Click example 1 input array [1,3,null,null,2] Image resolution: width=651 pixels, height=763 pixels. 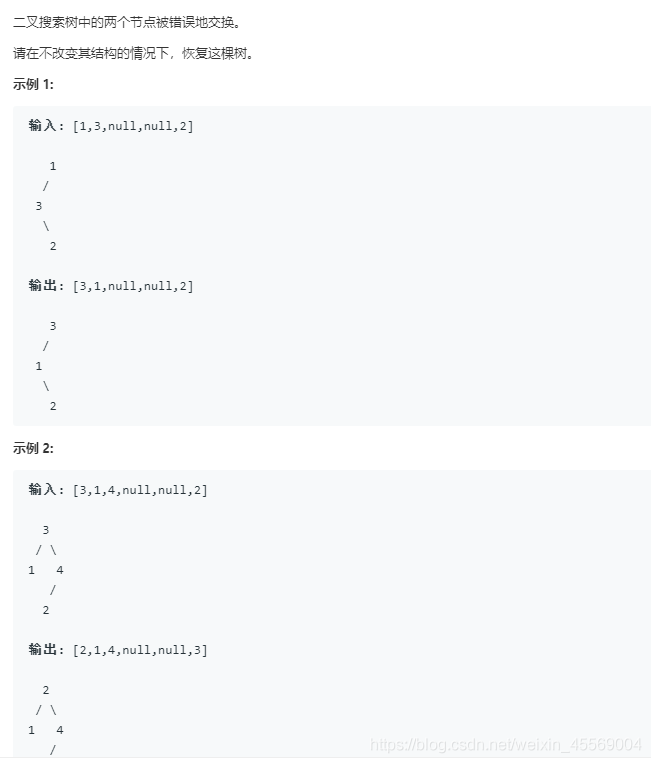click(133, 126)
